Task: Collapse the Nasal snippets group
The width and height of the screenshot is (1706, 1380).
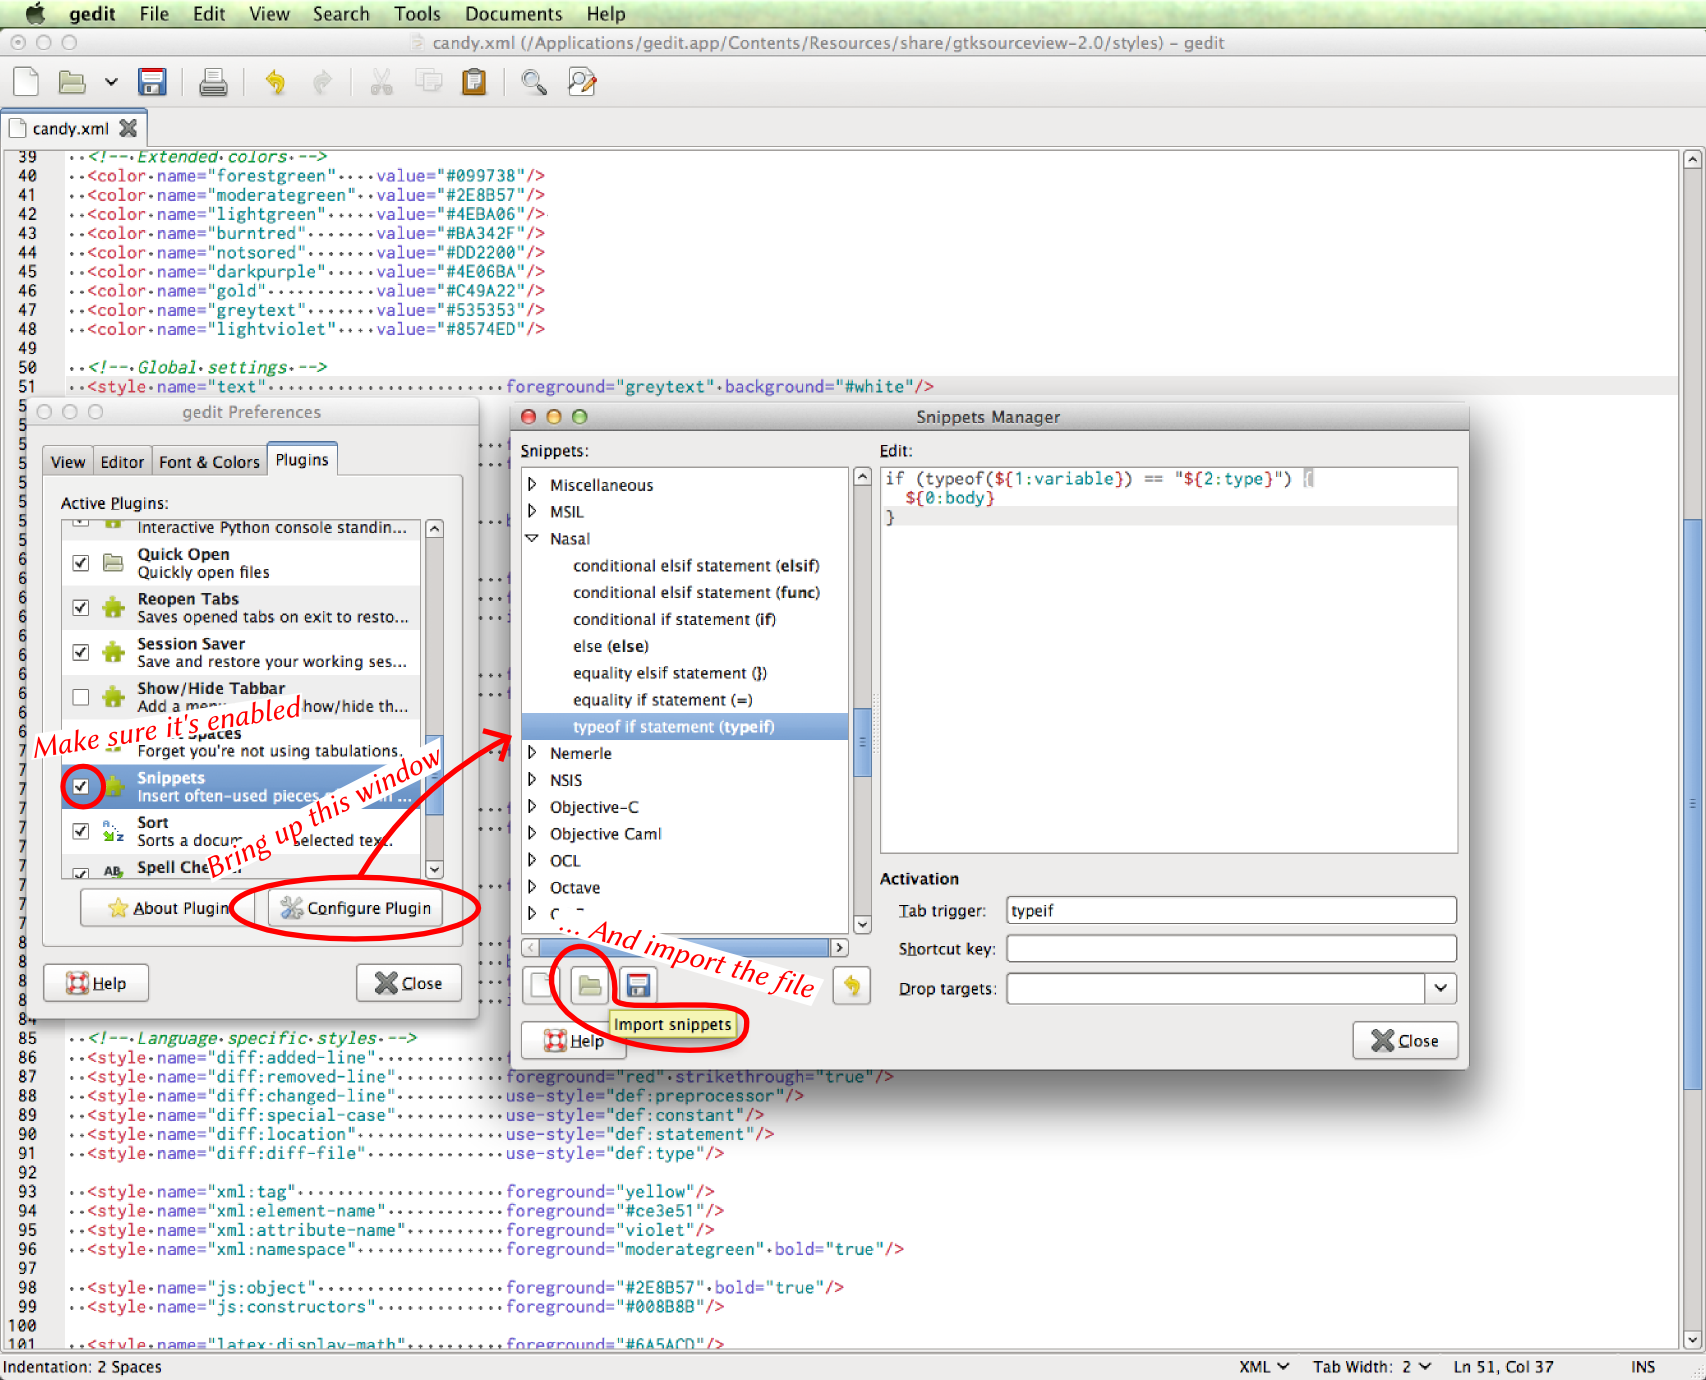Action: coord(532,538)
